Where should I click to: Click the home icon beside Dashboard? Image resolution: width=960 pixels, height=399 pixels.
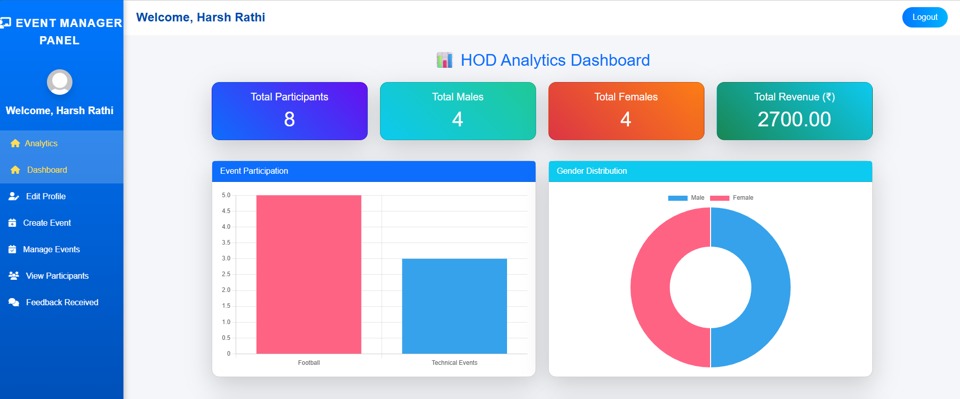(15, 170)
